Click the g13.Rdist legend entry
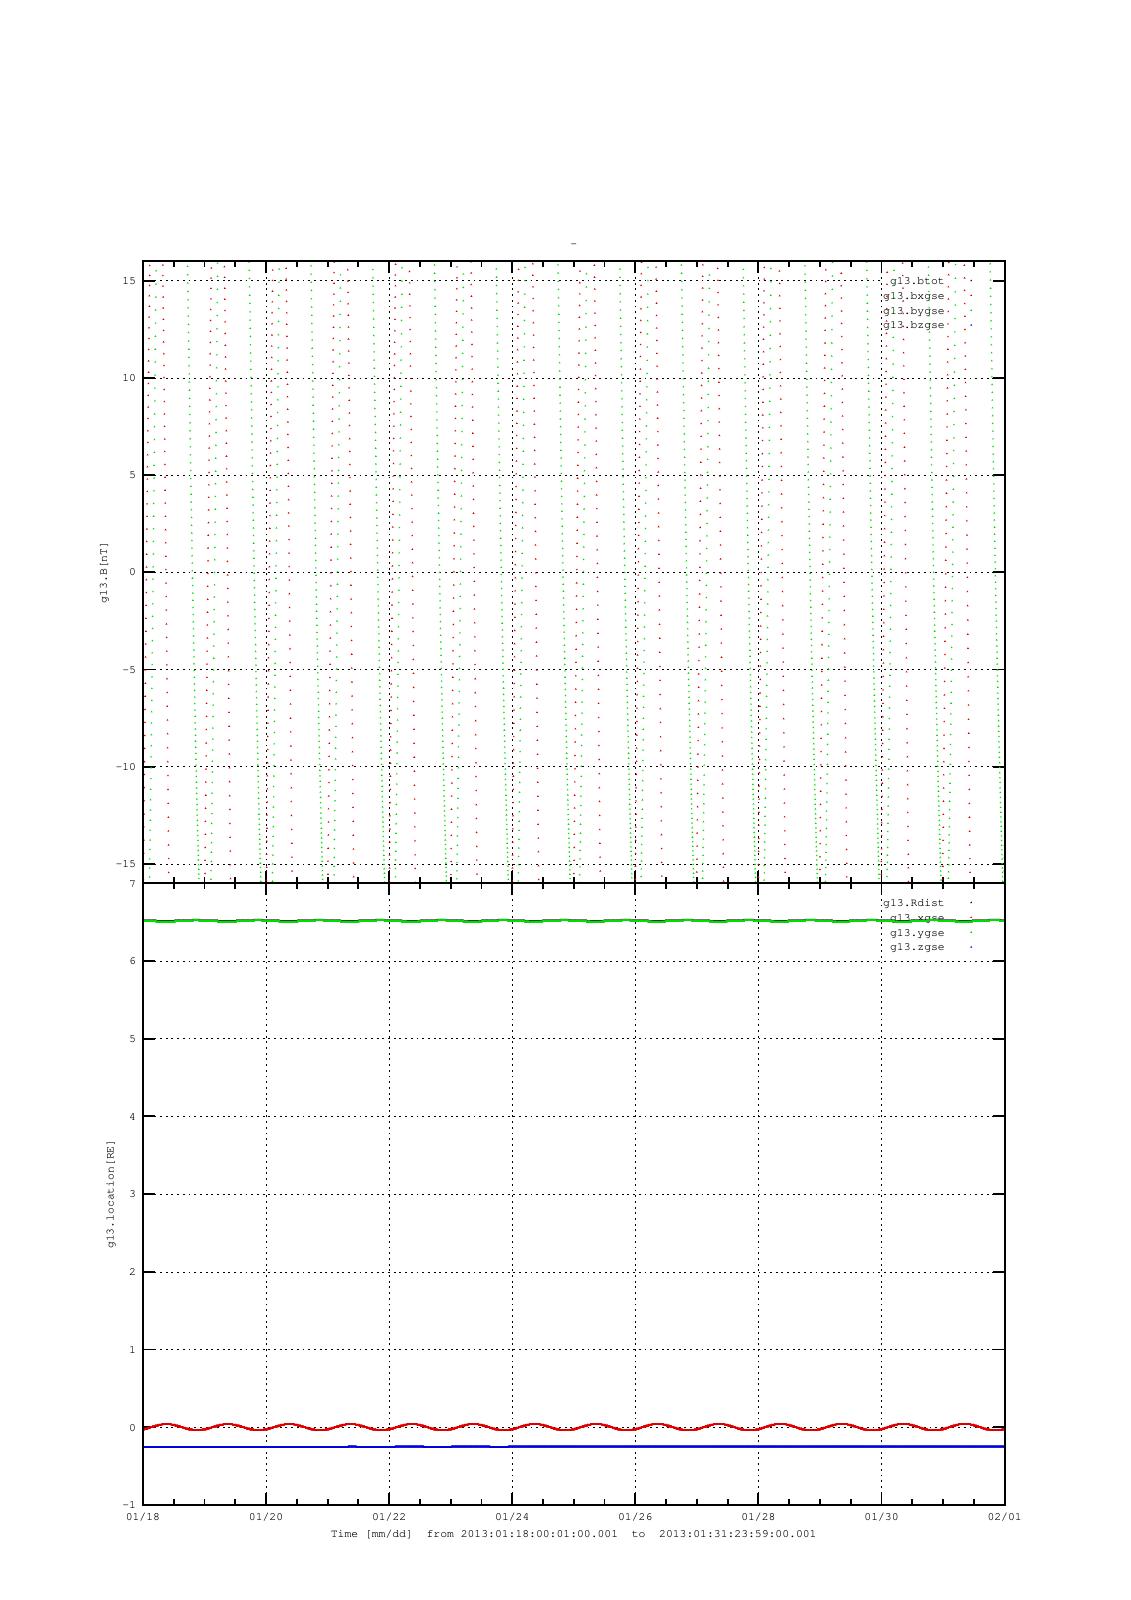Image resolution: width=1131 pixels, height=1600 pixels. 913,903
